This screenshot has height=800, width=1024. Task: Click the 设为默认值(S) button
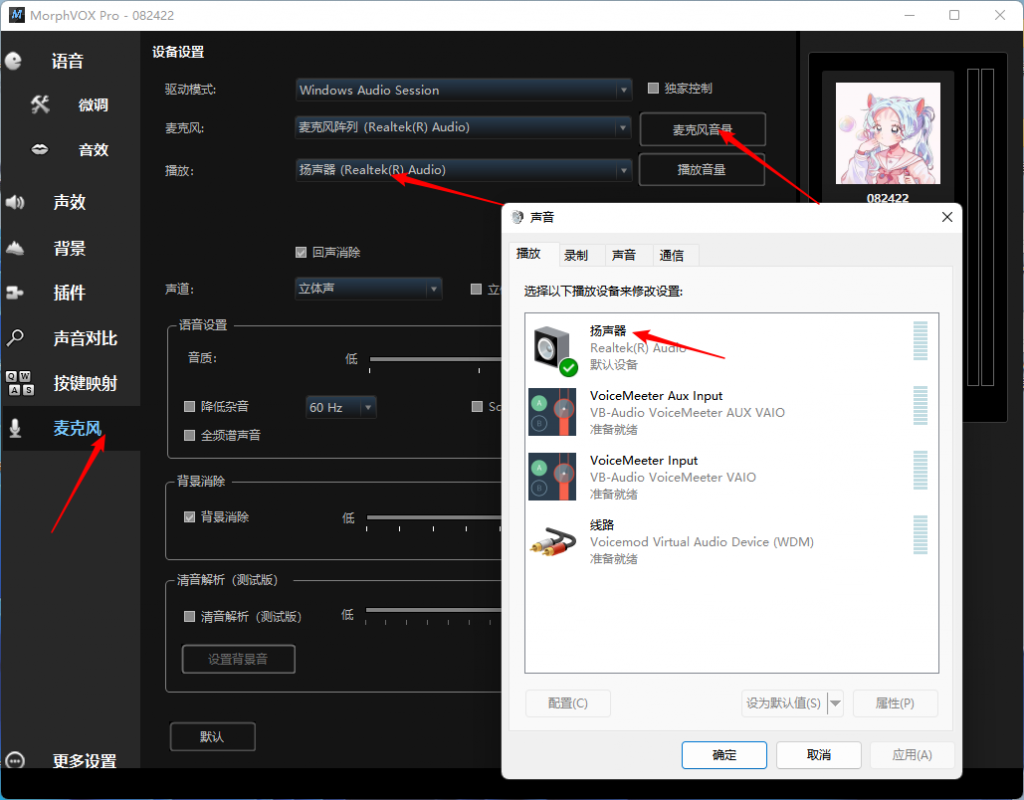(x=784, y=703)
